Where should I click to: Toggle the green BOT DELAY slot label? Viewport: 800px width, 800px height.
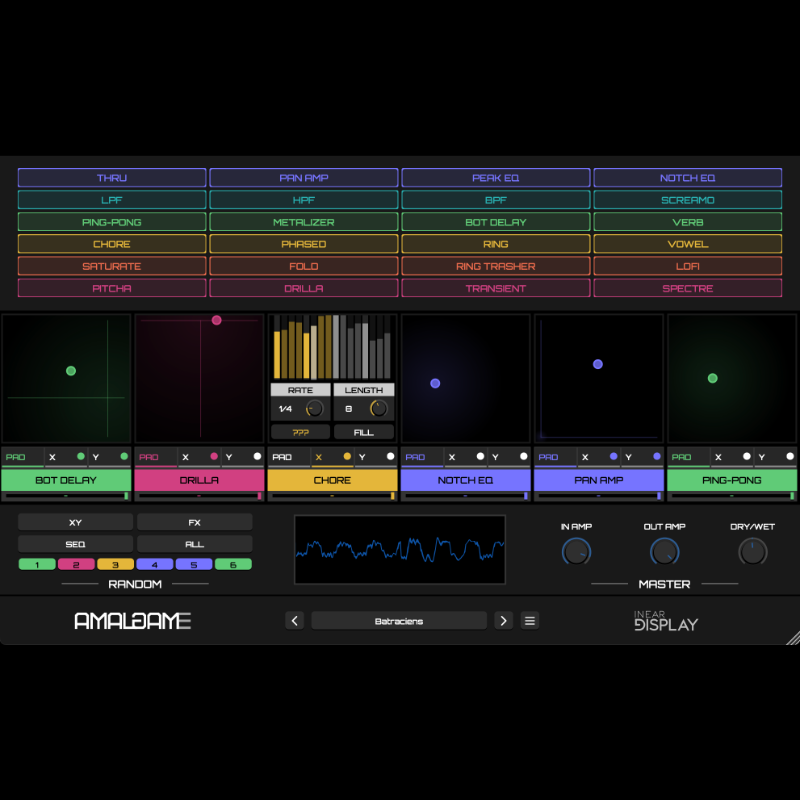click(x=66, y=480)
